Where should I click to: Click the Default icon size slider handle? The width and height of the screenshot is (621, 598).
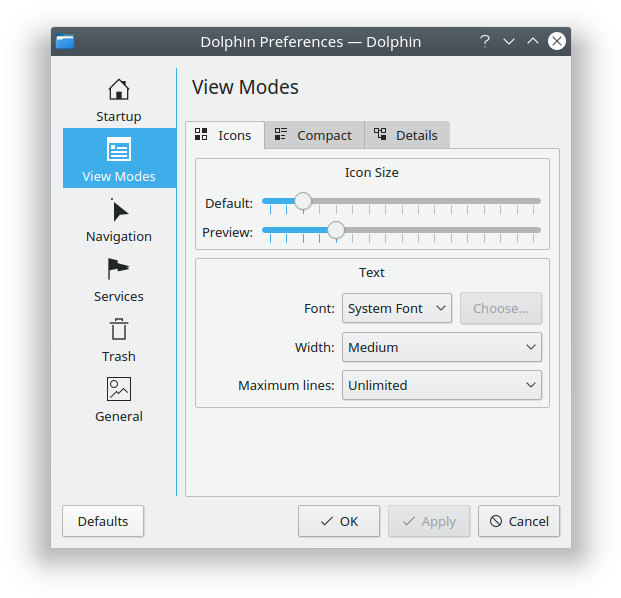click(303, 201)
